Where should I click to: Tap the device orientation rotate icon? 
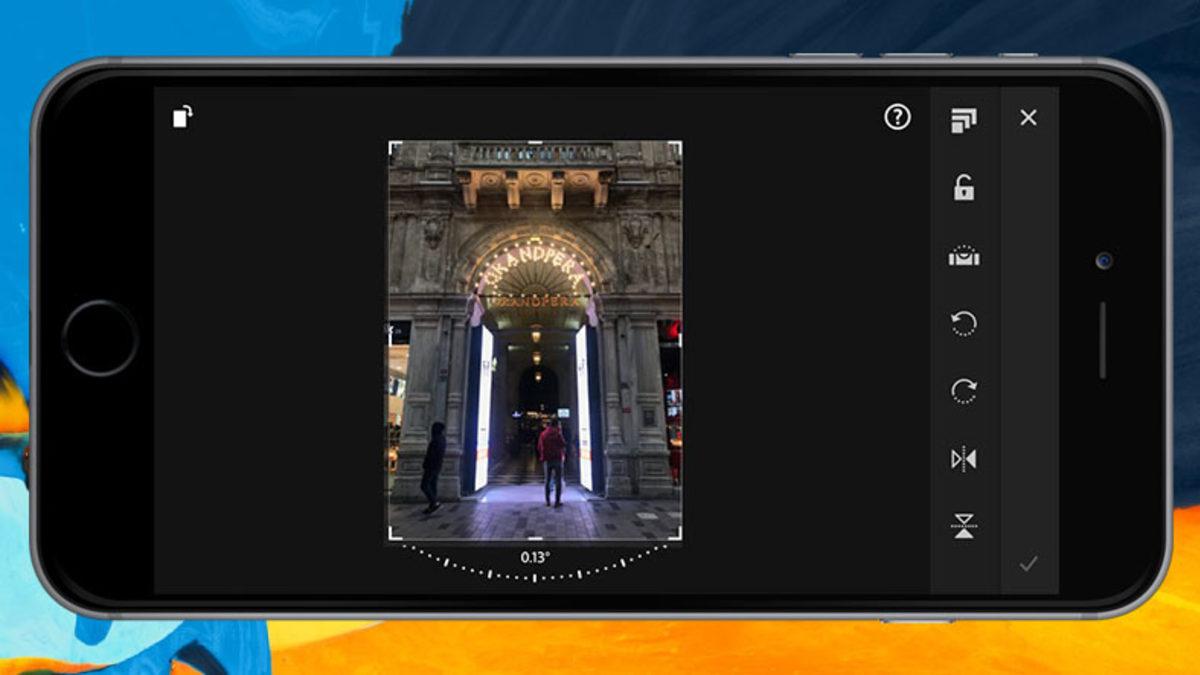(182, 117)
